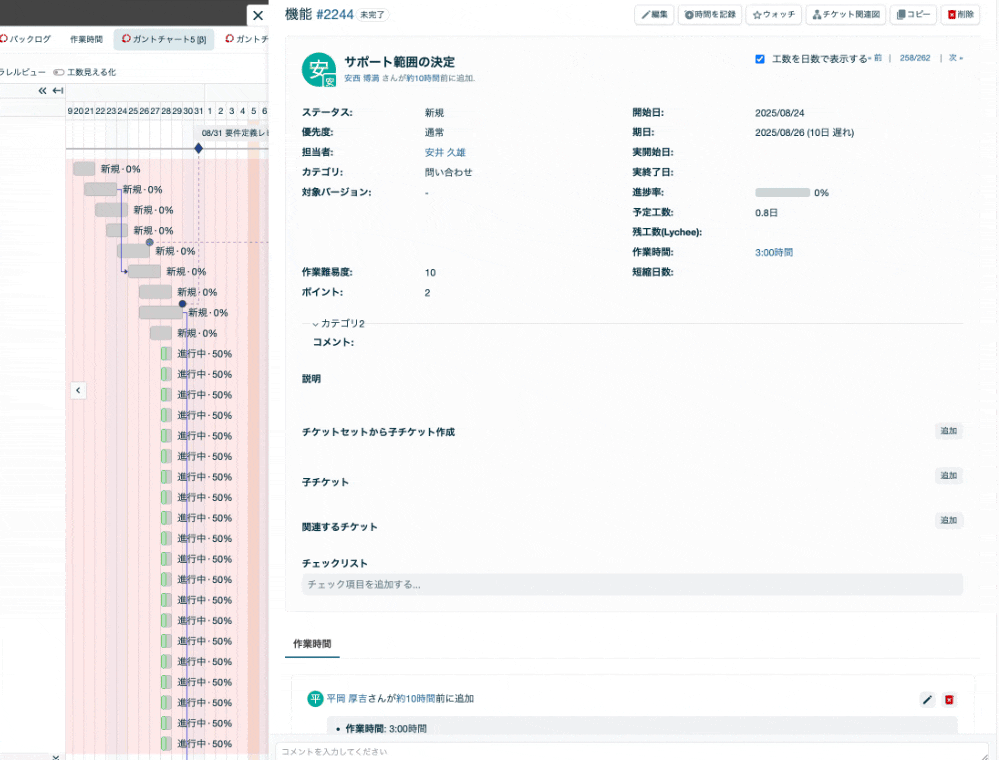Click the double-left chevron in Gantt header

point(42,91)
